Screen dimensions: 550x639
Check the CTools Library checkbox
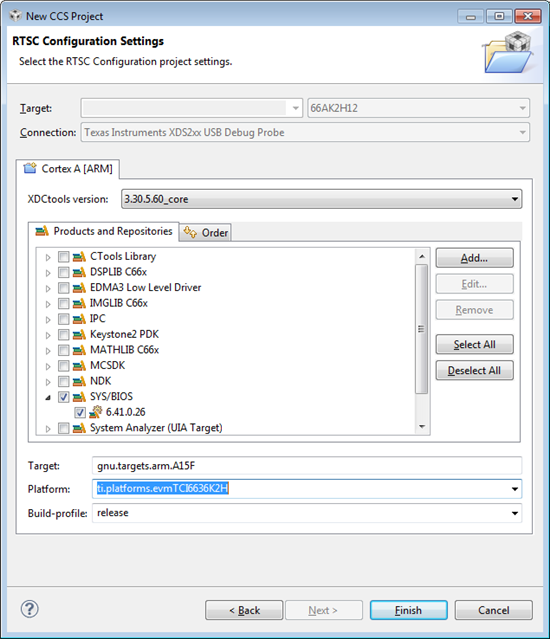coord(64,257)
